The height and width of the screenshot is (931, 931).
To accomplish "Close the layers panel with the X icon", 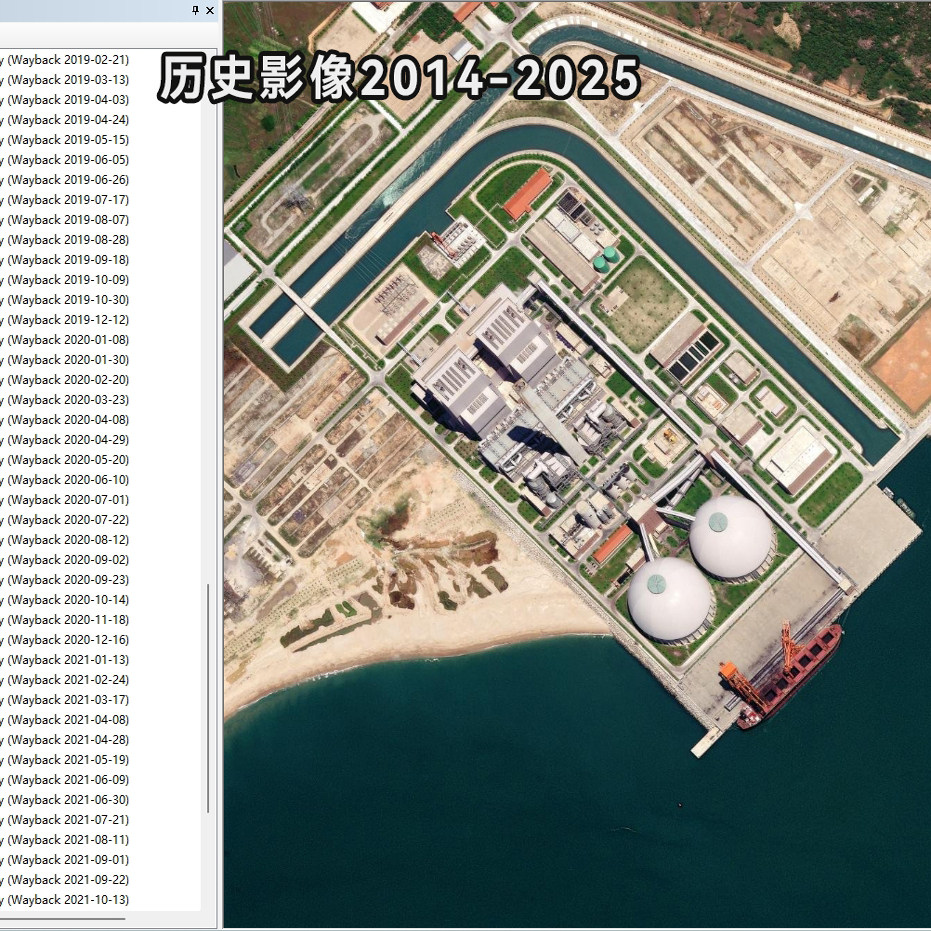I will pyautogui.click(x=208, y=10).
